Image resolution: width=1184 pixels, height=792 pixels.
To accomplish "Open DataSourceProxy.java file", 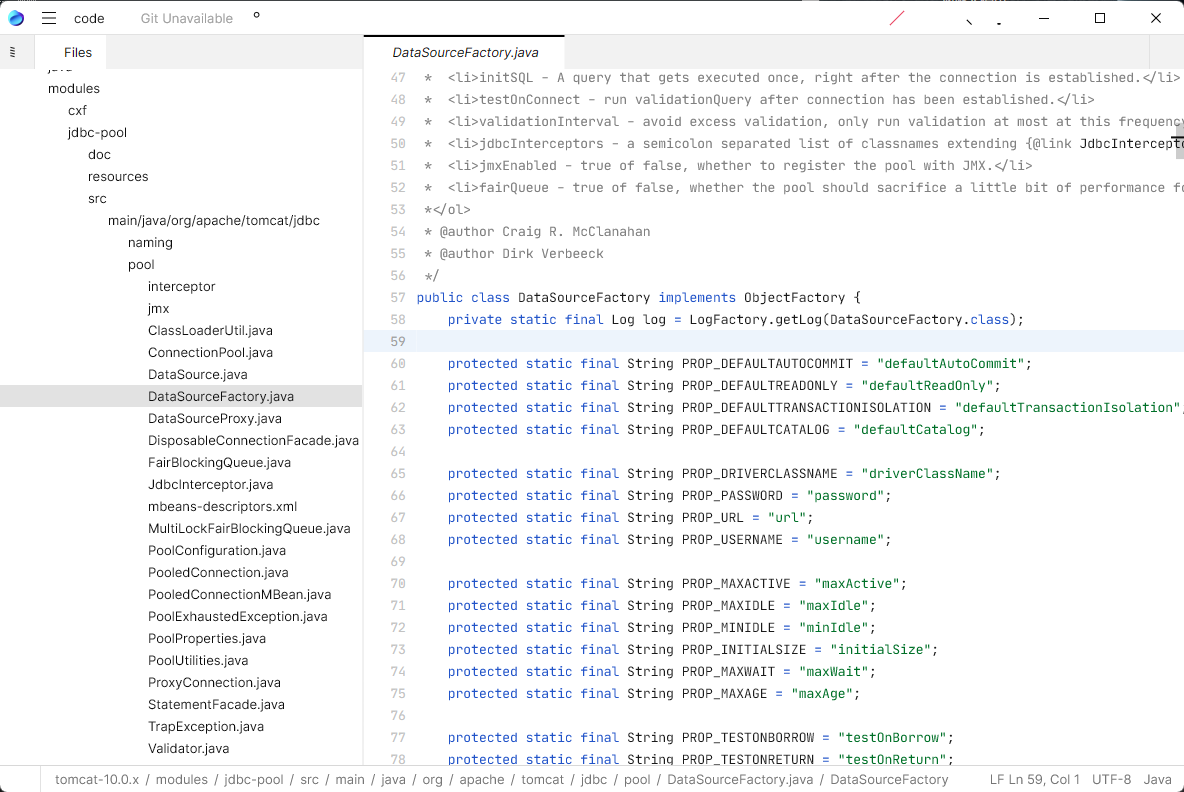I will (214, 418).
